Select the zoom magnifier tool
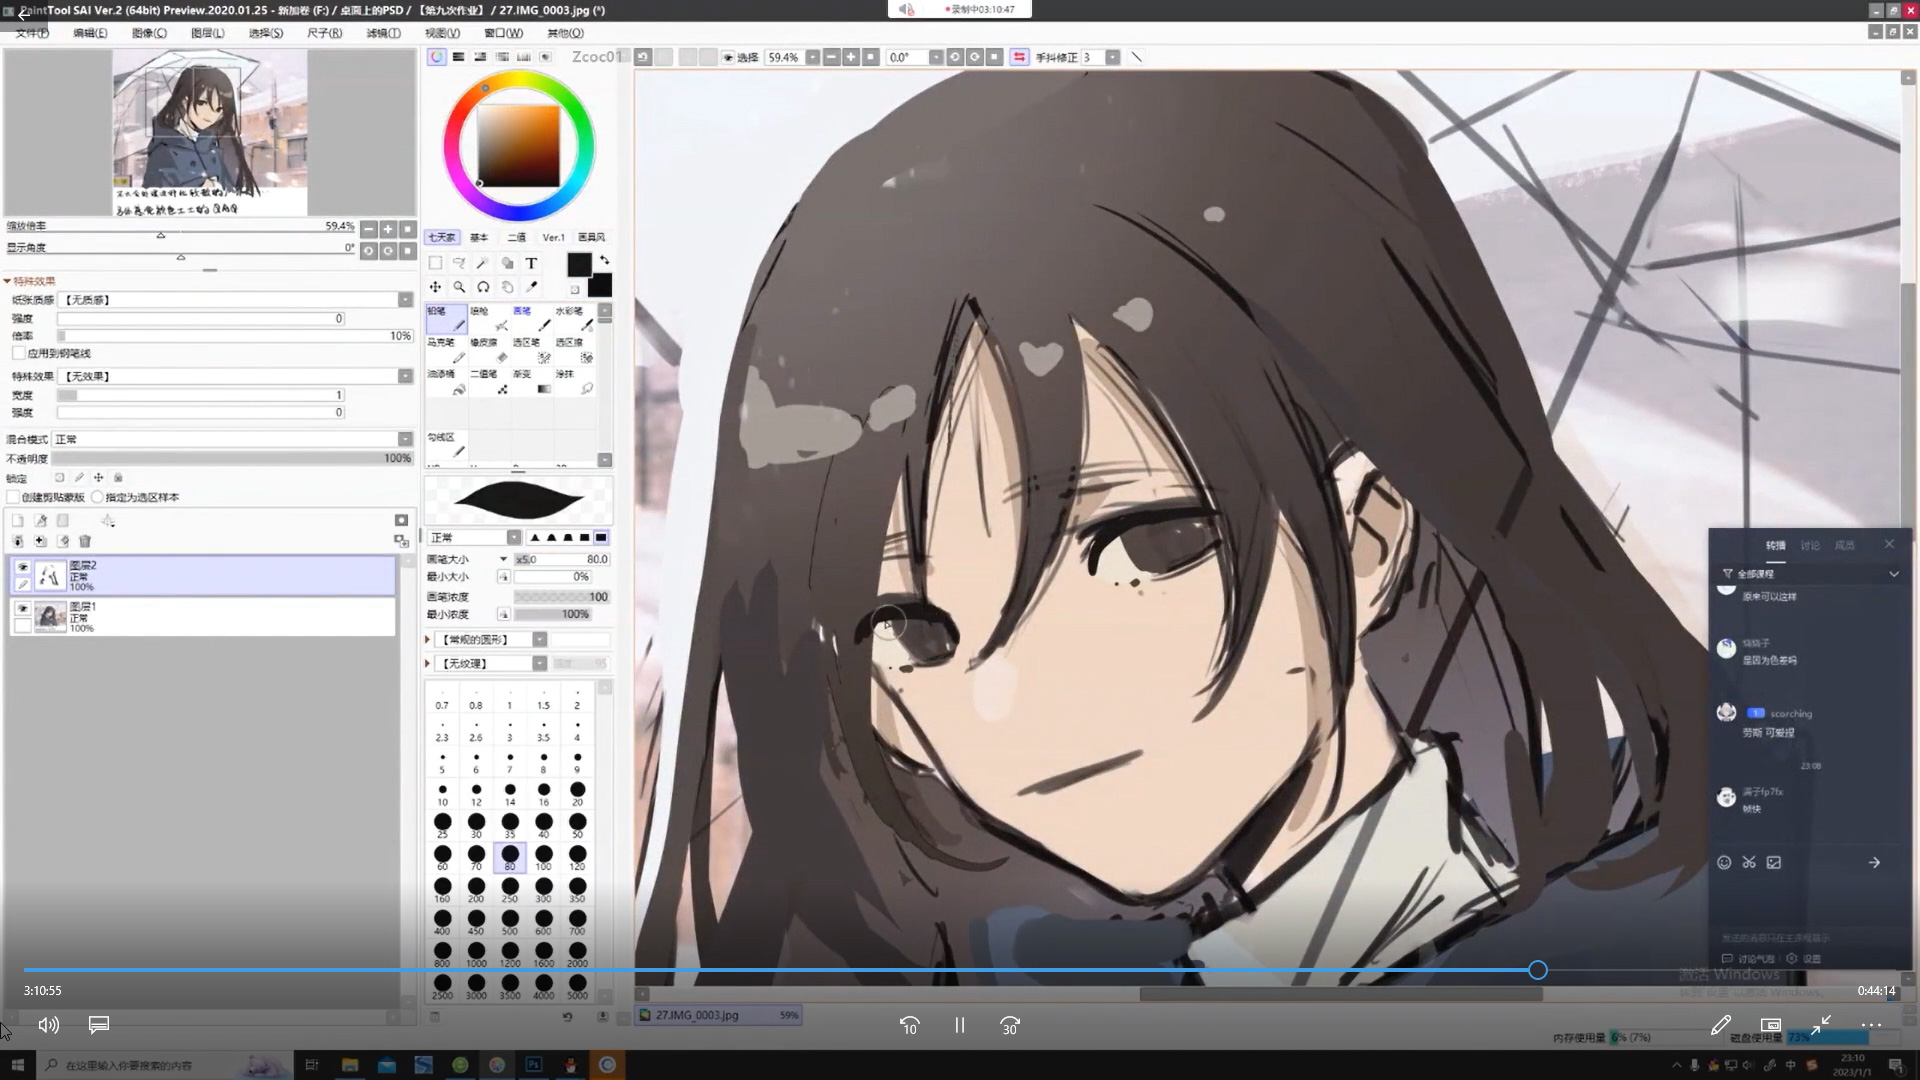1920x1080 pixels. point(459,287)
